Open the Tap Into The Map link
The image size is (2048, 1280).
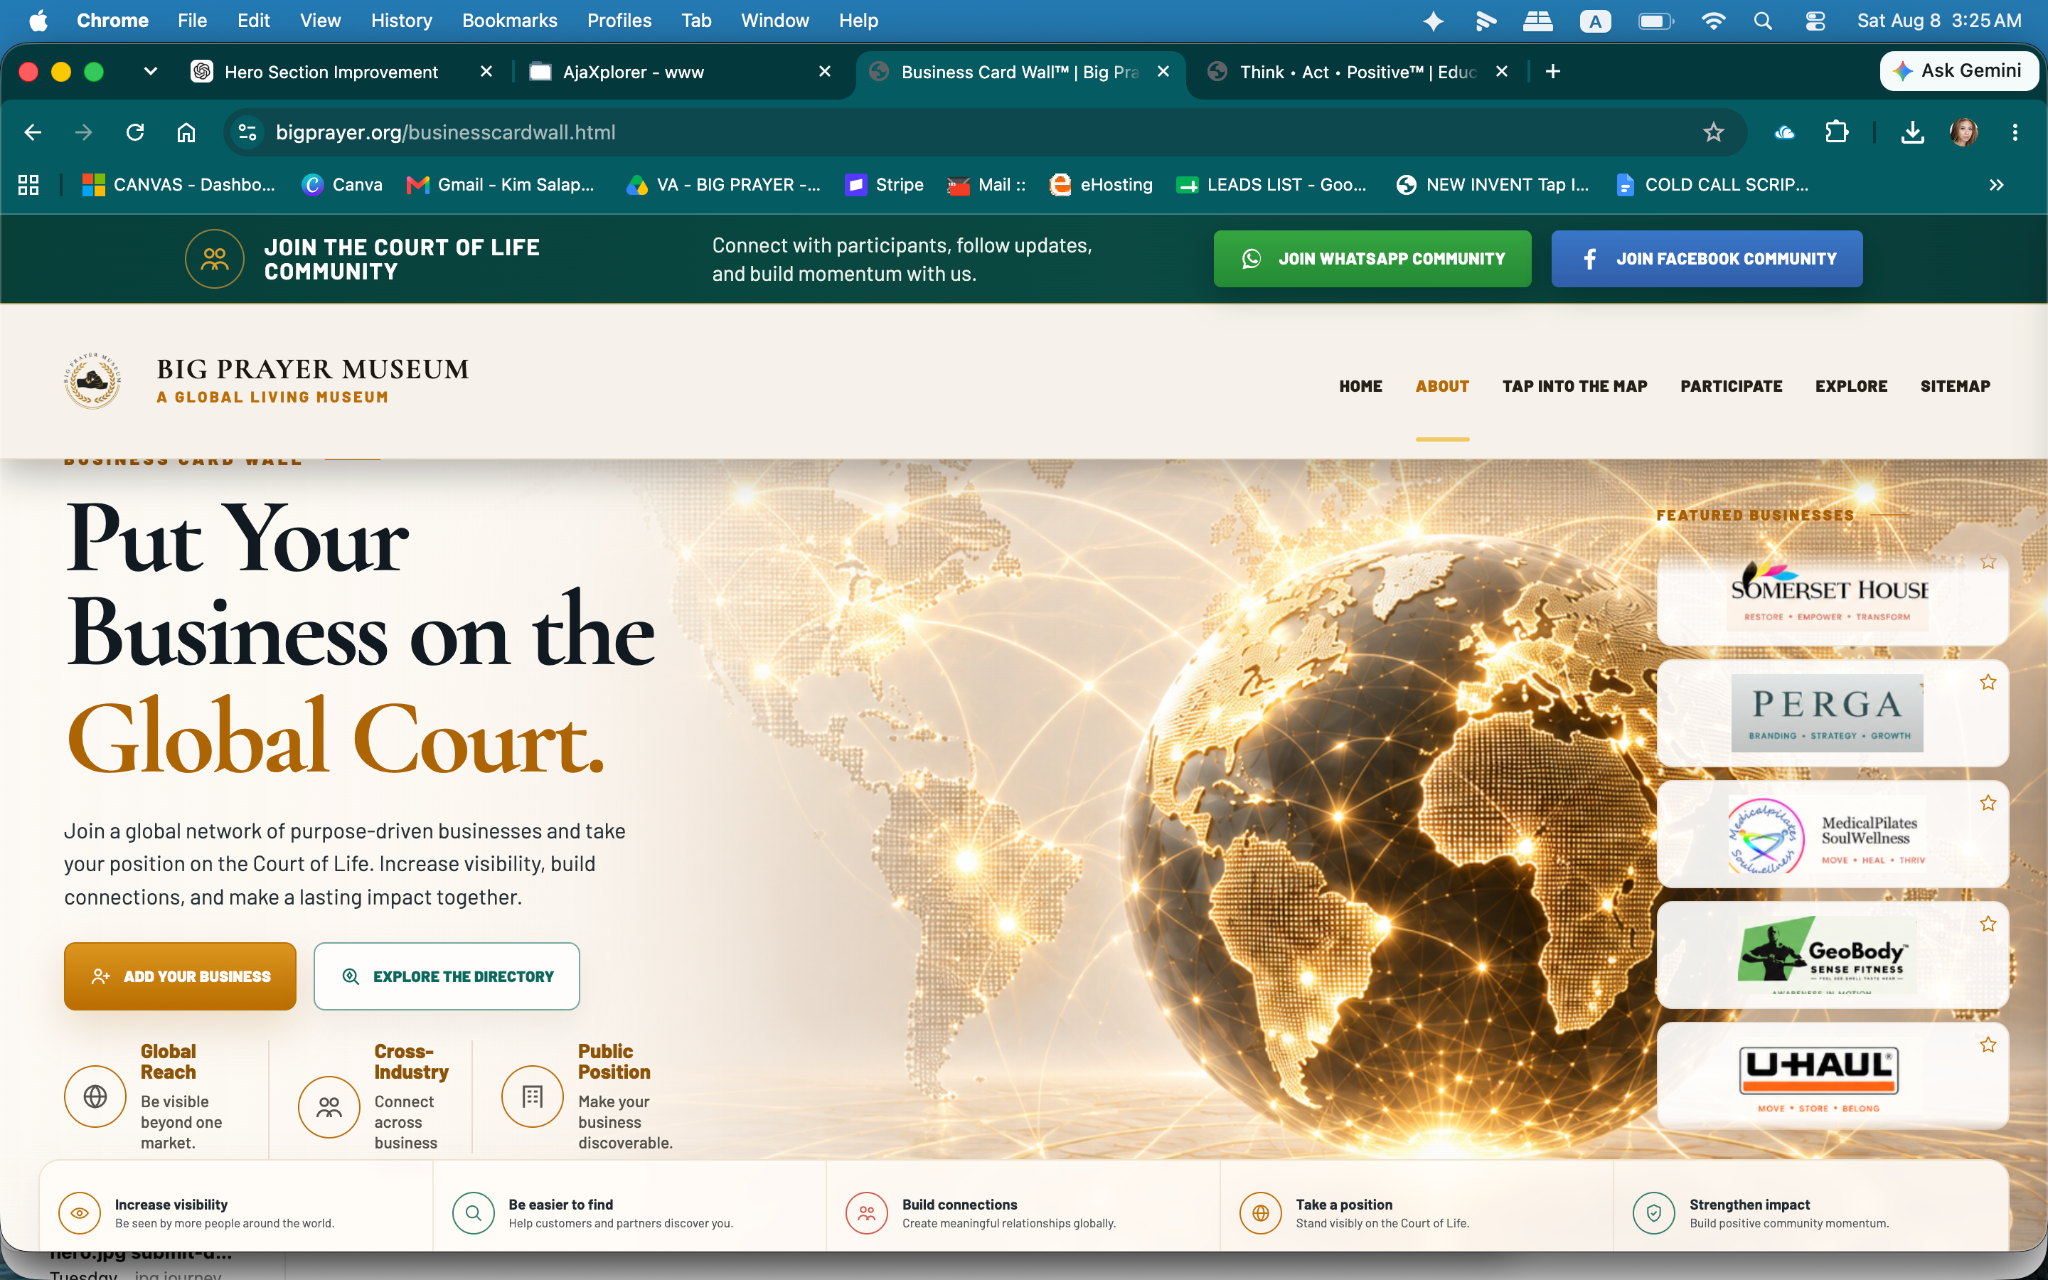pyautogui.click(x=1575, y=386)
